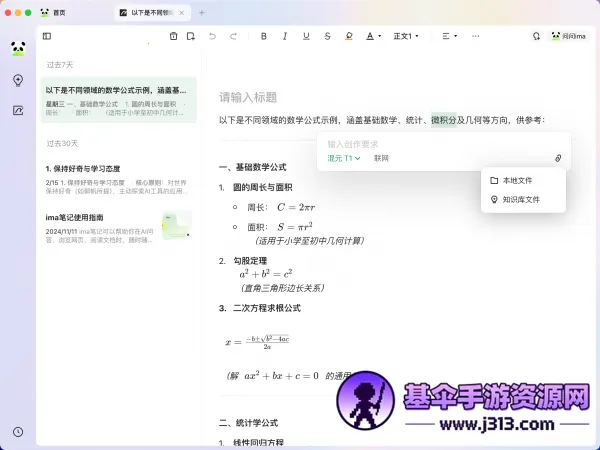Click the 问问ima button
600x450 pixels.
click(x=568, y=36)
